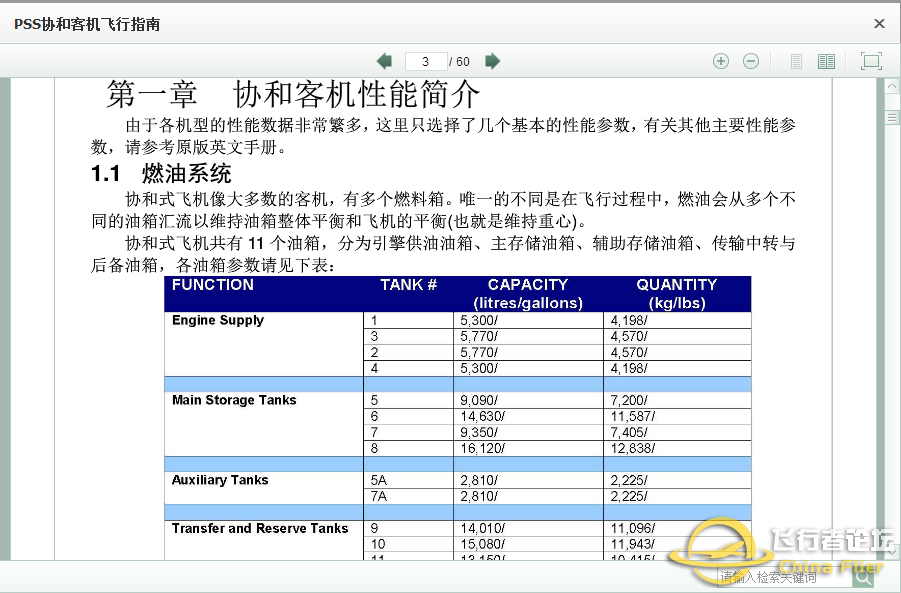Screen dimensions: 901x593
Task: Click the QUANTITY column header
Action: 677,285
